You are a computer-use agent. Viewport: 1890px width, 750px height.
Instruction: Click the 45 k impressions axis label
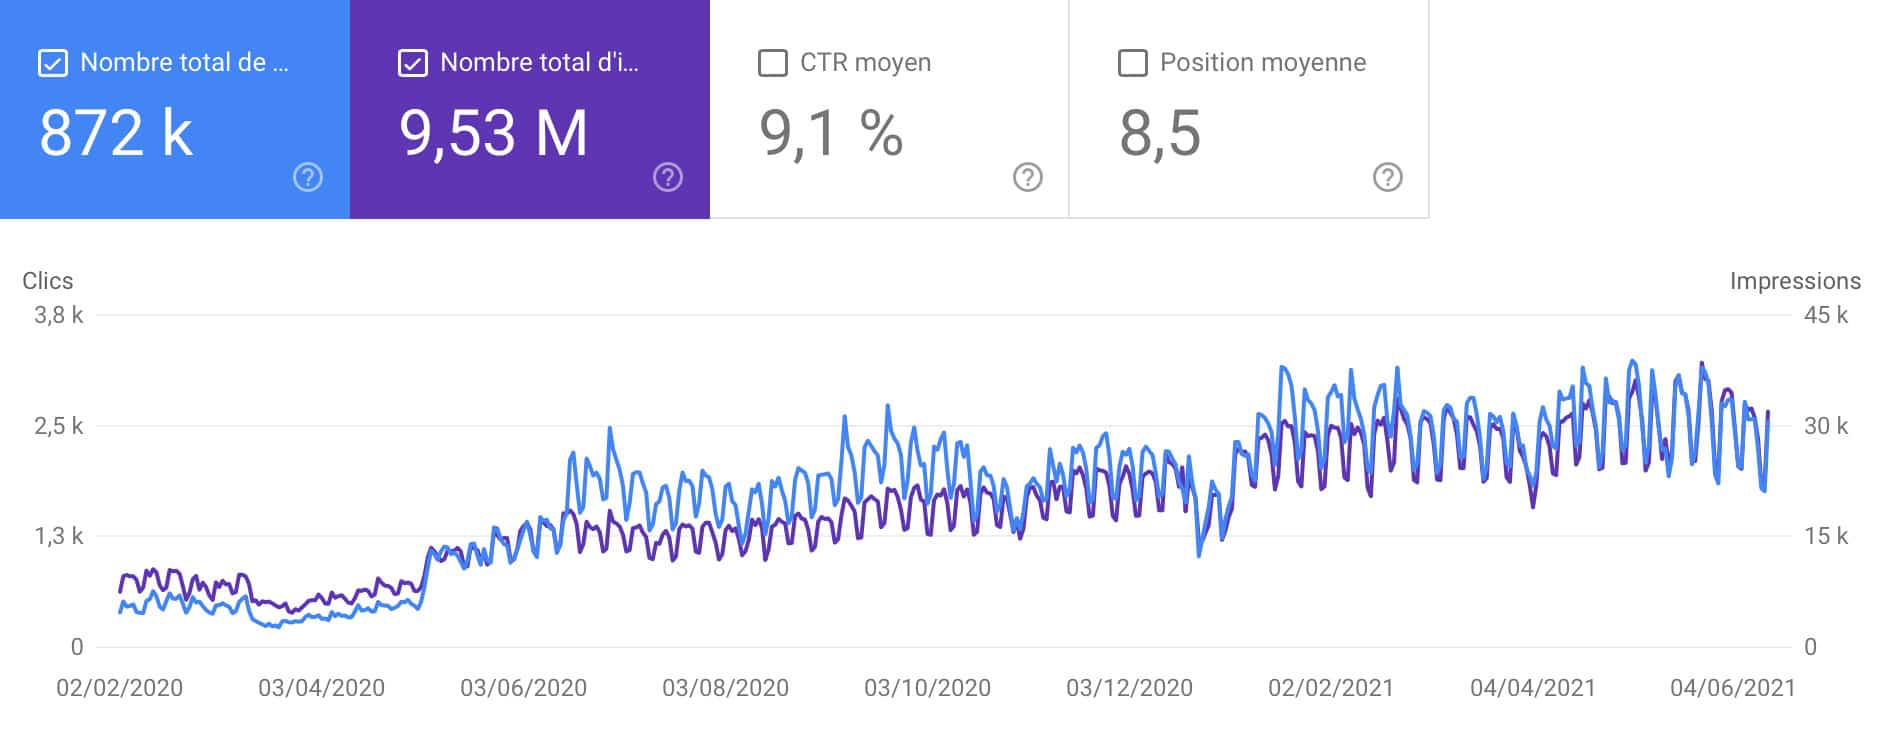[1826, 315]
